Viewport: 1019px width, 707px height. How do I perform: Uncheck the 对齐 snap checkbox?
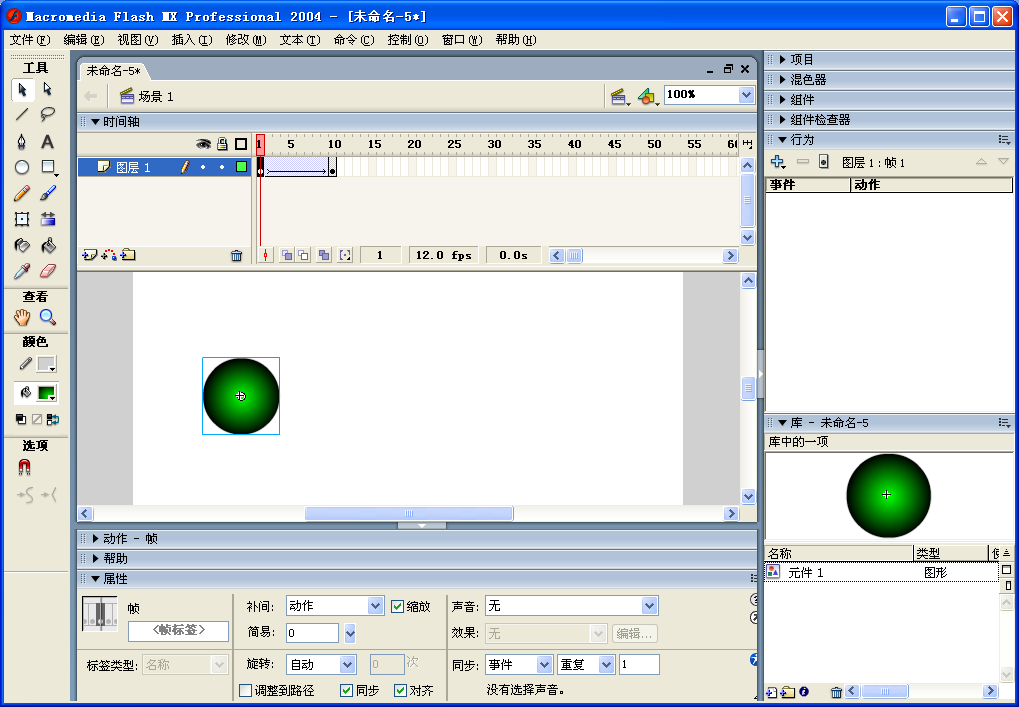(x=401, y=690)
